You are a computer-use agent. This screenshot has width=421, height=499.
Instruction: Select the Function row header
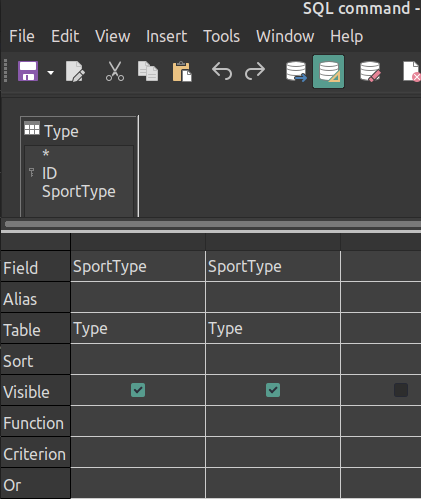click(x=35, y=422)
